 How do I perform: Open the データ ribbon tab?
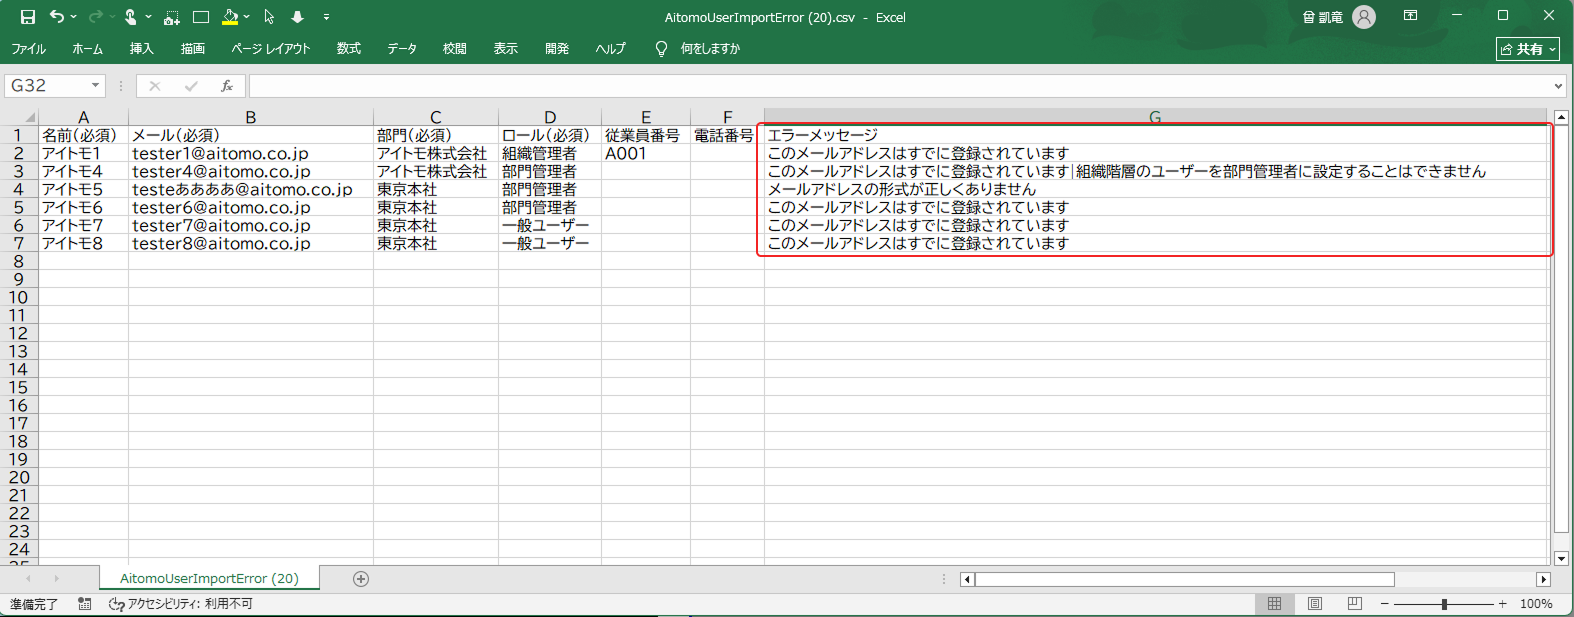click(402, 49)
